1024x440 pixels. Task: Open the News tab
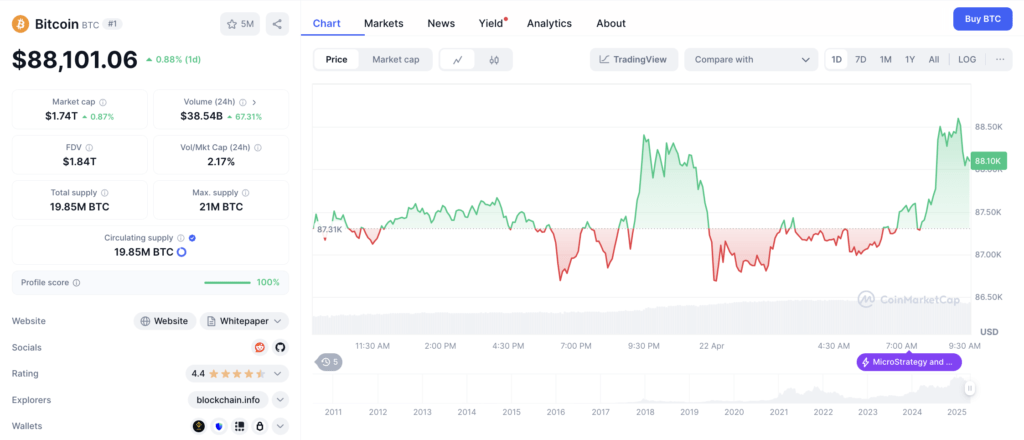coord(441,23)
